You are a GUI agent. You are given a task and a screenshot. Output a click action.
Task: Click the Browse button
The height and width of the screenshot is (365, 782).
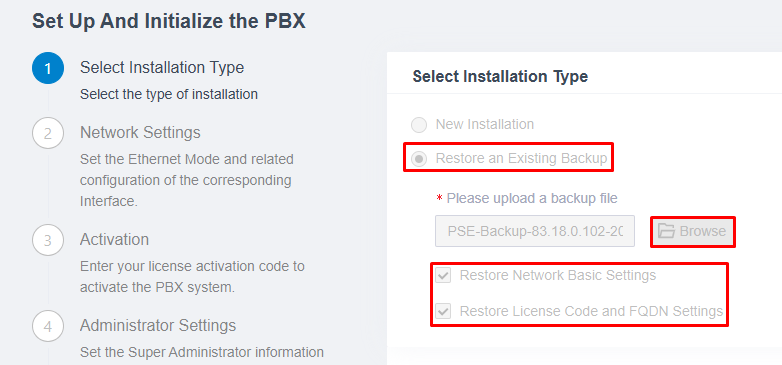pos(692,231)
